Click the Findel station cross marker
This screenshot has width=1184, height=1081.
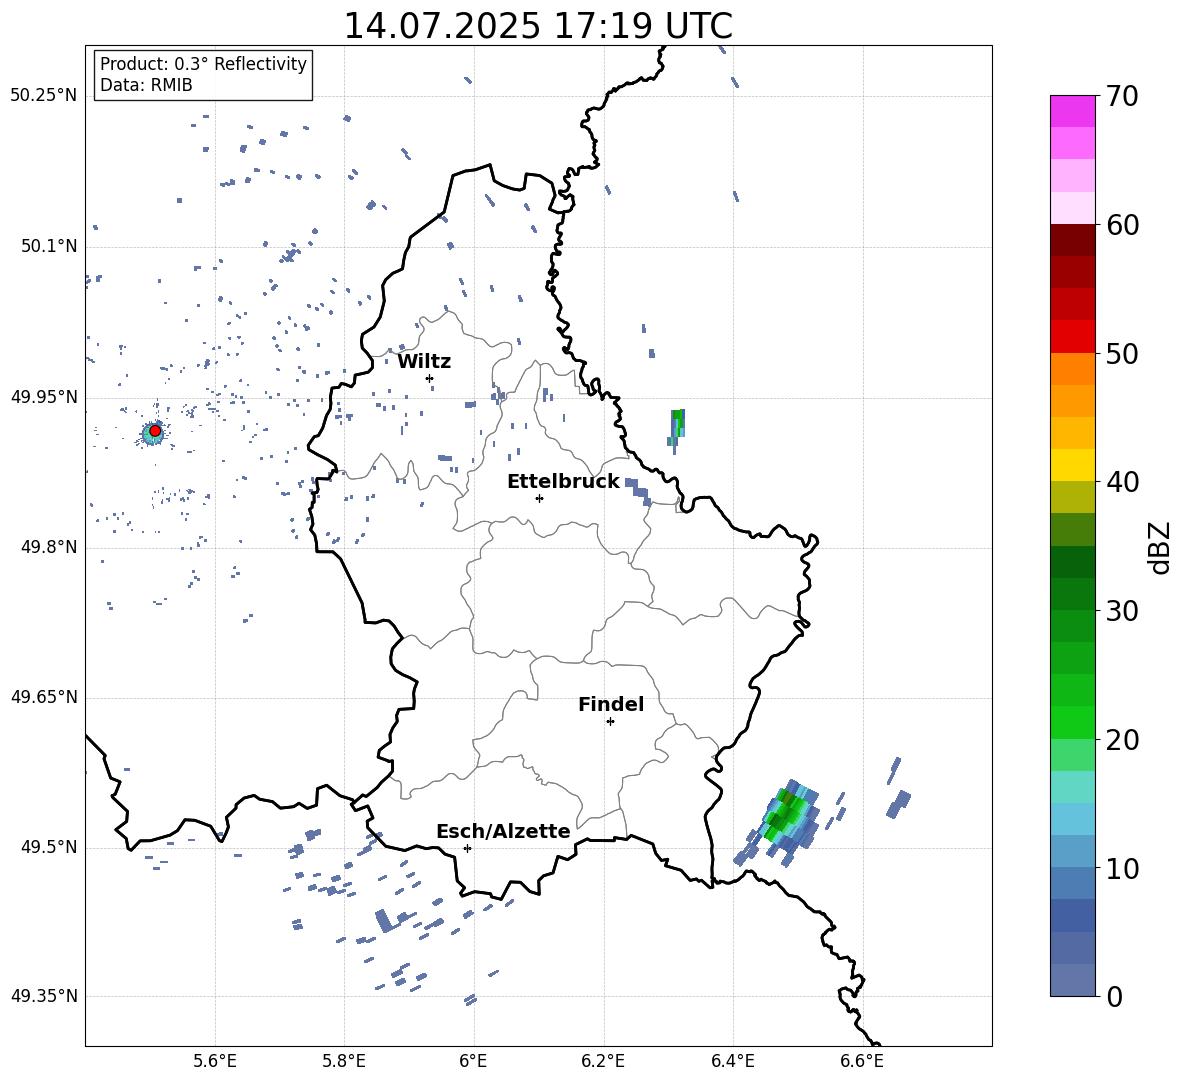coord(610,722)
